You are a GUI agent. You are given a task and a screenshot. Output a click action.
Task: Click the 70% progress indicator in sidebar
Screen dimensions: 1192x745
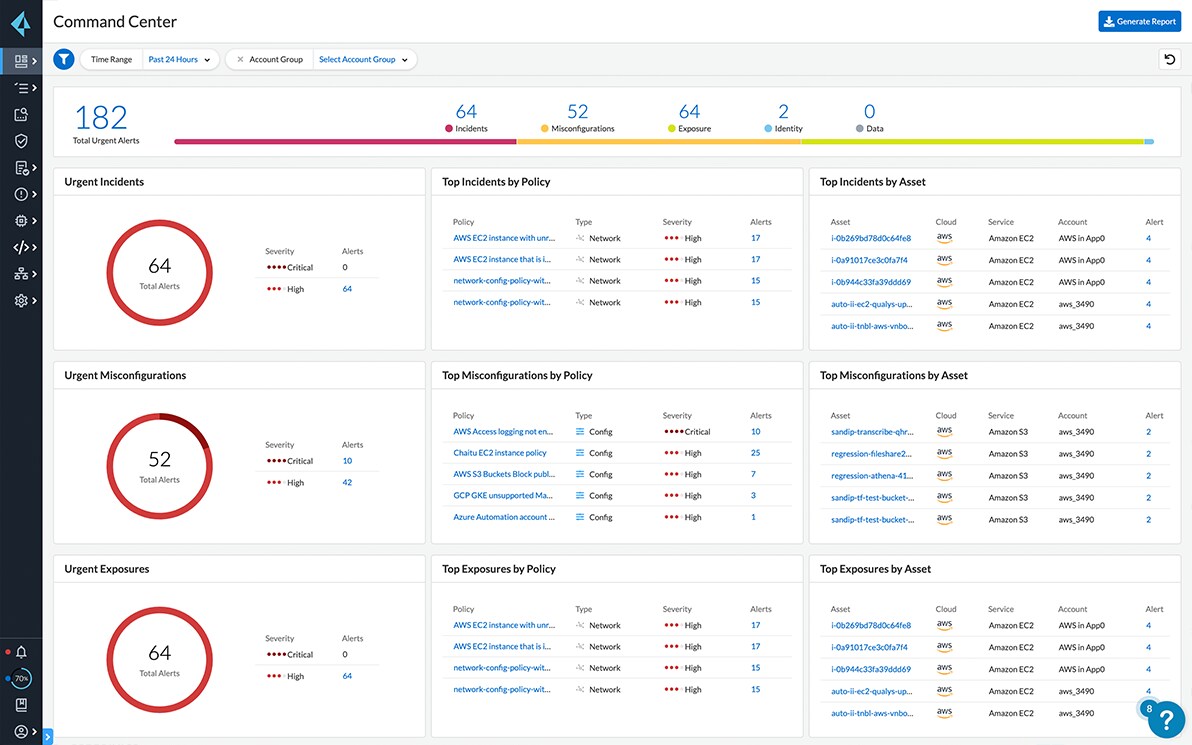[x=20, y=678]
